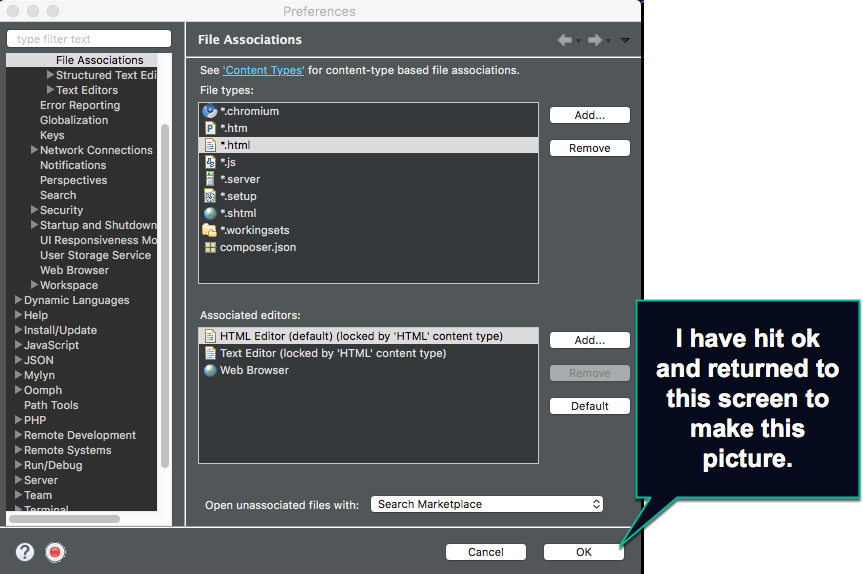Click the *.workingsets folder icon

coord(209,230)
